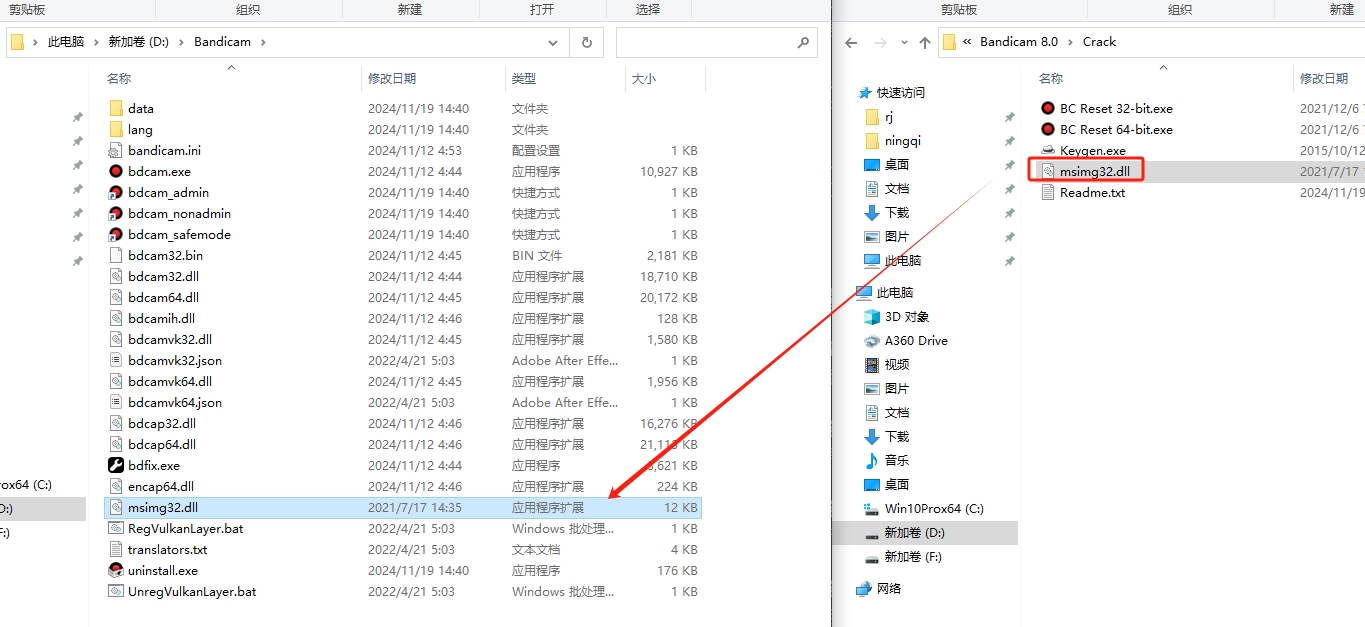Open 下载 under quick access
The height and width of the screenshot is (627, 1365).
tap(886, 212)
